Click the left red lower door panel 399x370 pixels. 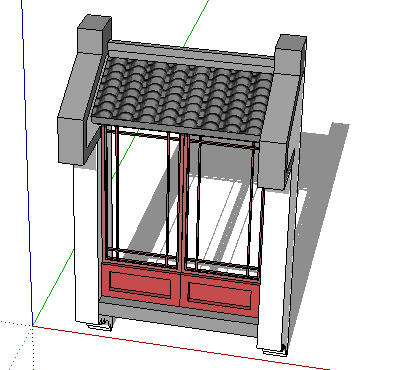141,284
